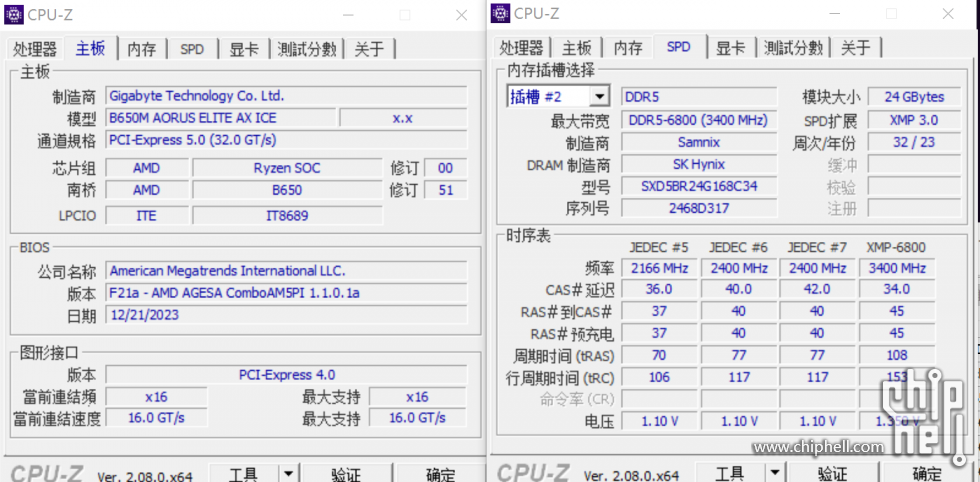Expand the 工具 dropdown arrow in left window
980x482 pixels.
pos(288,473)
